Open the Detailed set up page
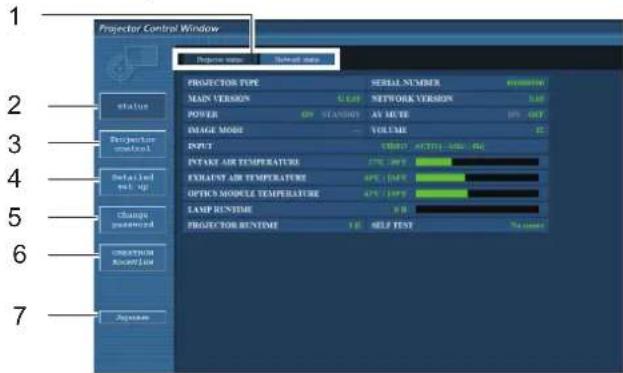This screenshot has width=623, height=373. click(x=133, y=182)
